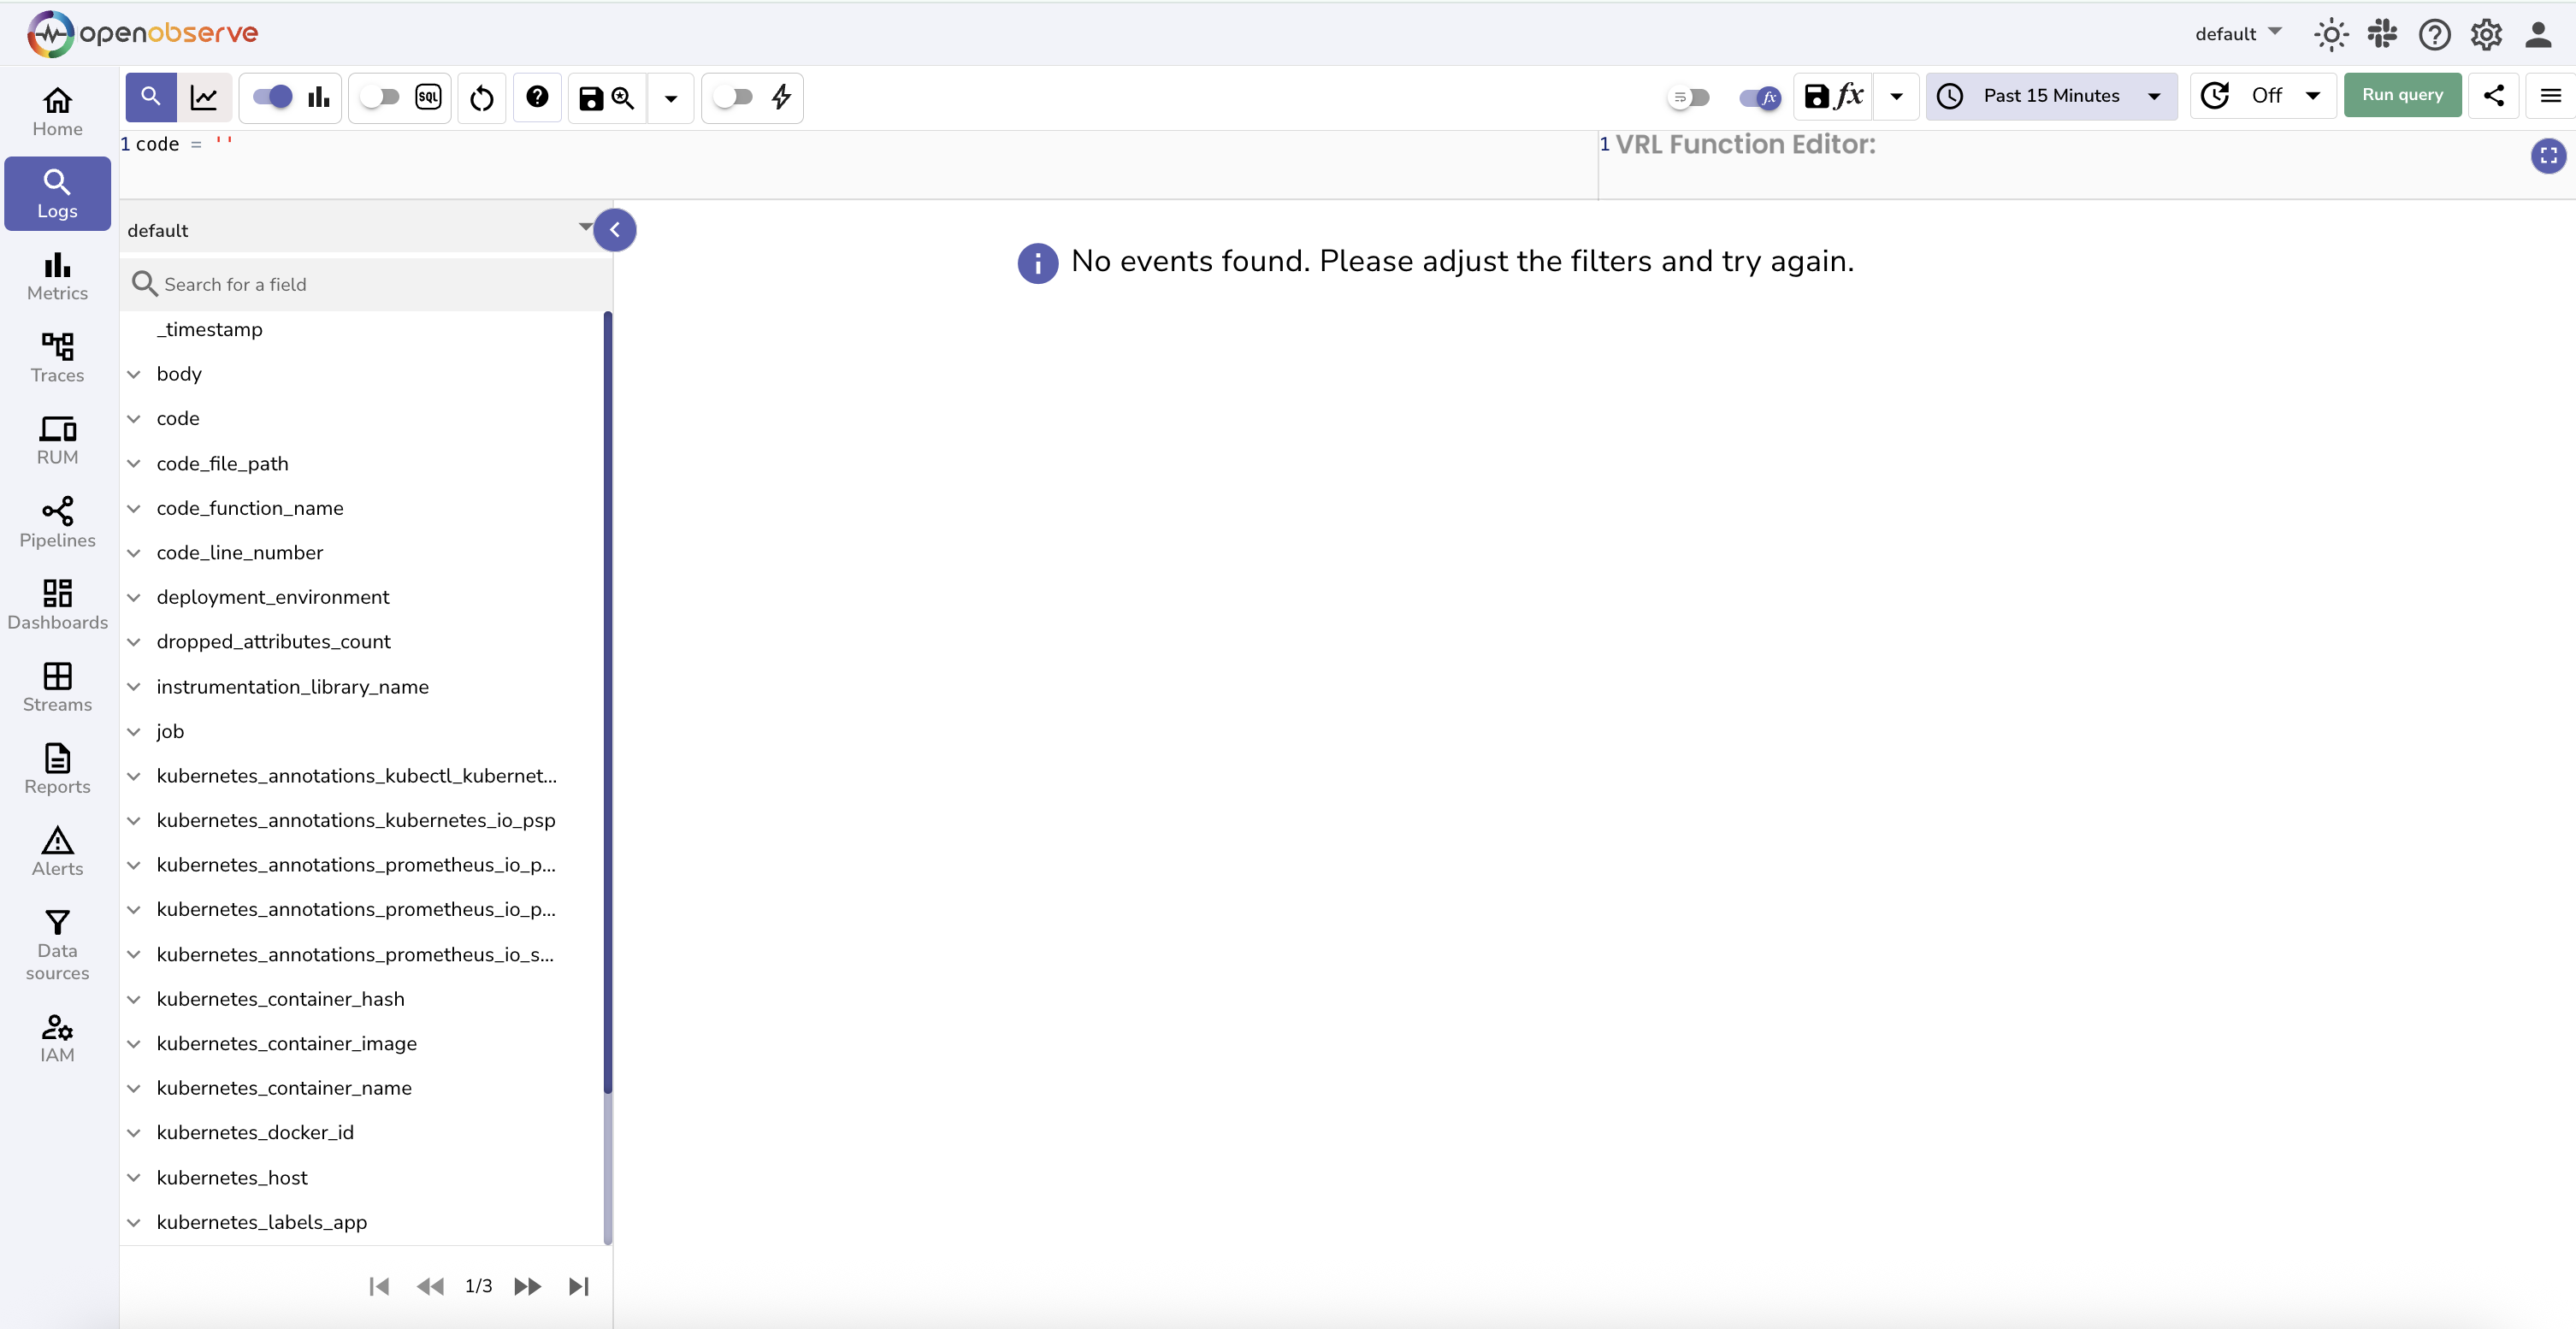Open the Traces section in sidebar
This screenshot has width=2576, height=1329.
(57, 357)
